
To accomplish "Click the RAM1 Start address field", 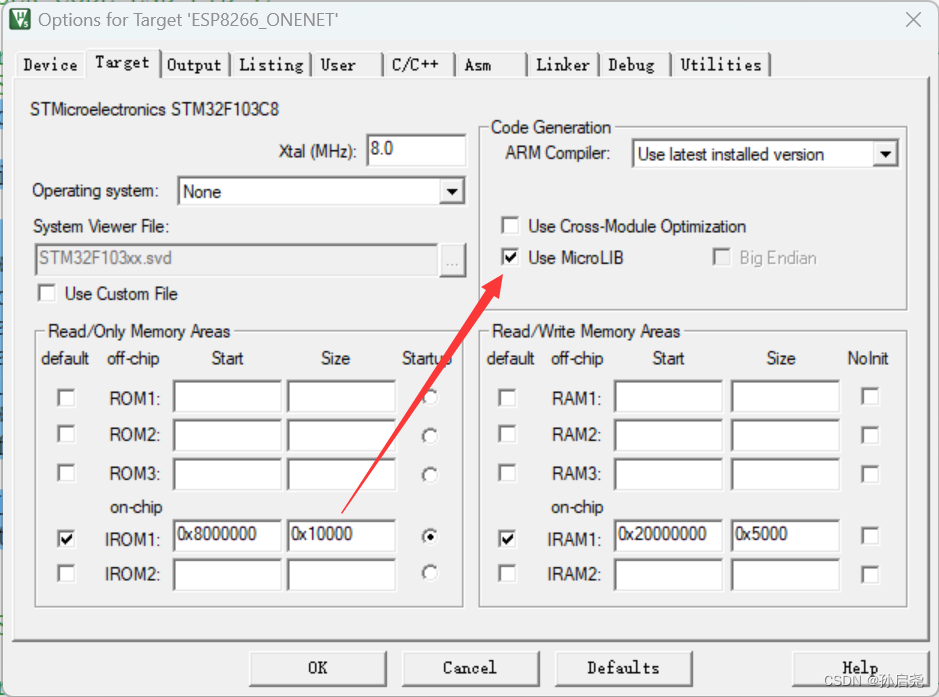I will point(668,396).
